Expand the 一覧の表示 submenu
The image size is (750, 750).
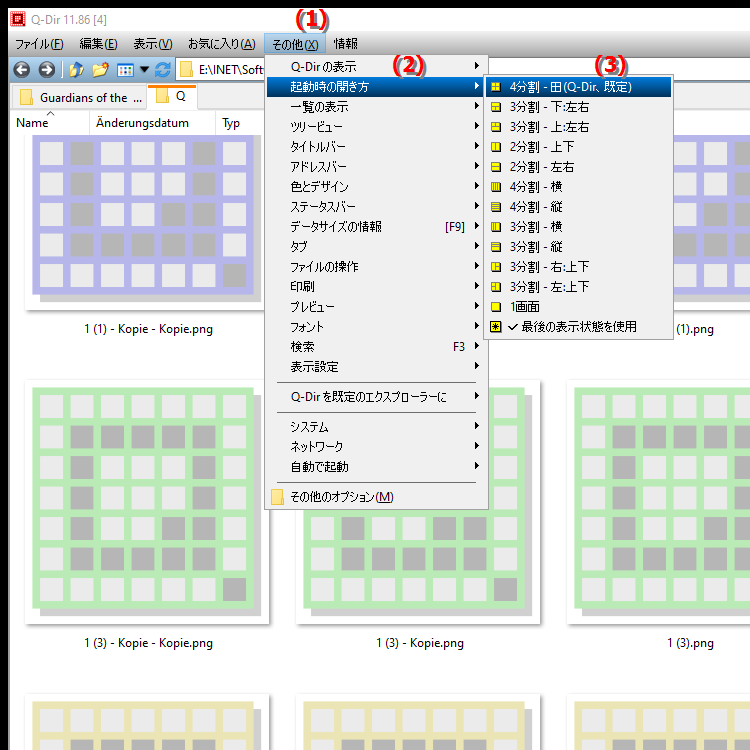pos(377,107)
